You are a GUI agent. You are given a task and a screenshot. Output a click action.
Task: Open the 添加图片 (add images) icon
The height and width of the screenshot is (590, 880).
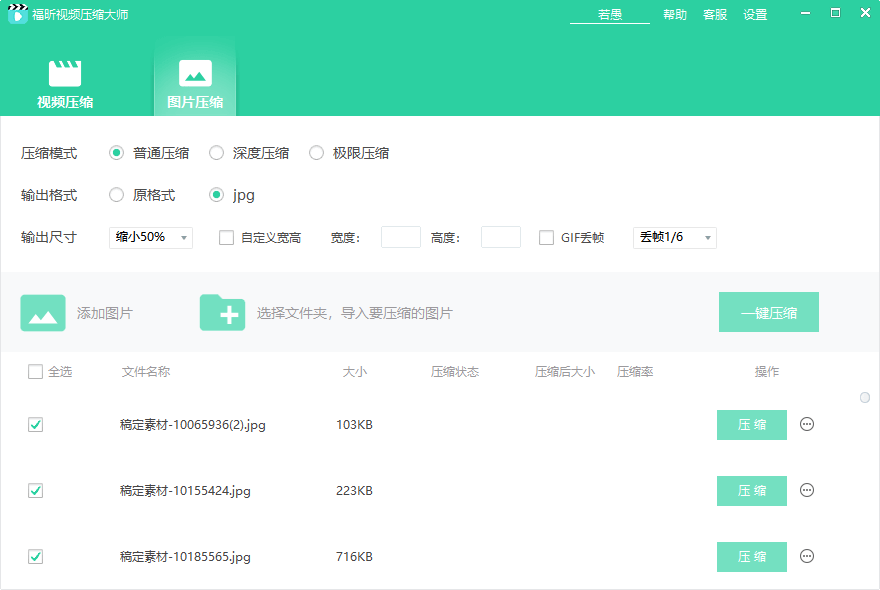tap(43, 311)
